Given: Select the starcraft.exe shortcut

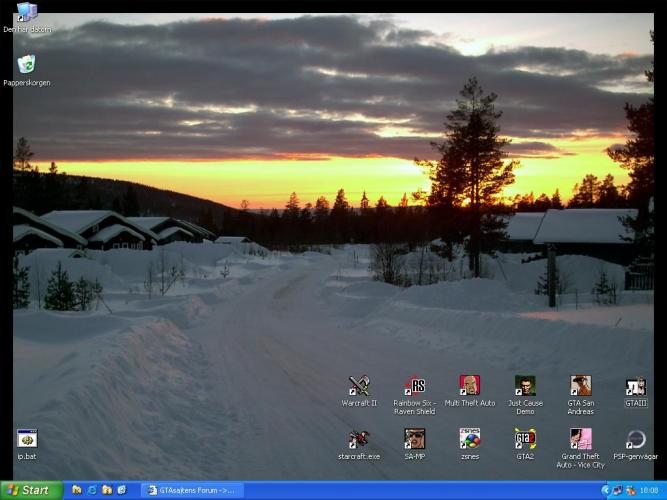Looking at the screenshot, I should tap(359, 439).
